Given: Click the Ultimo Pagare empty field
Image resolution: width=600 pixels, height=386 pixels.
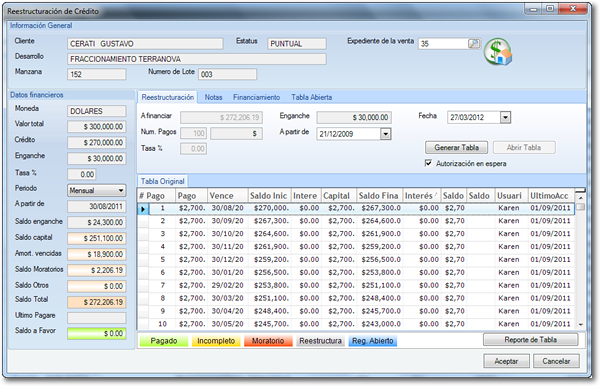Looking at the screenshot, I should coord(97,318).
